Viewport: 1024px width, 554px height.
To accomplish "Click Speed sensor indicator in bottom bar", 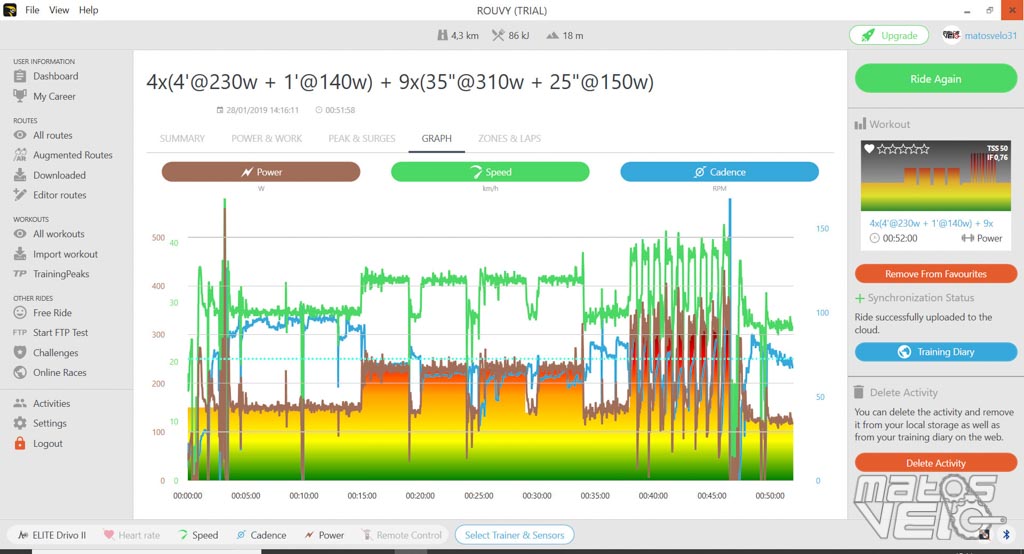I will [198, 535].
